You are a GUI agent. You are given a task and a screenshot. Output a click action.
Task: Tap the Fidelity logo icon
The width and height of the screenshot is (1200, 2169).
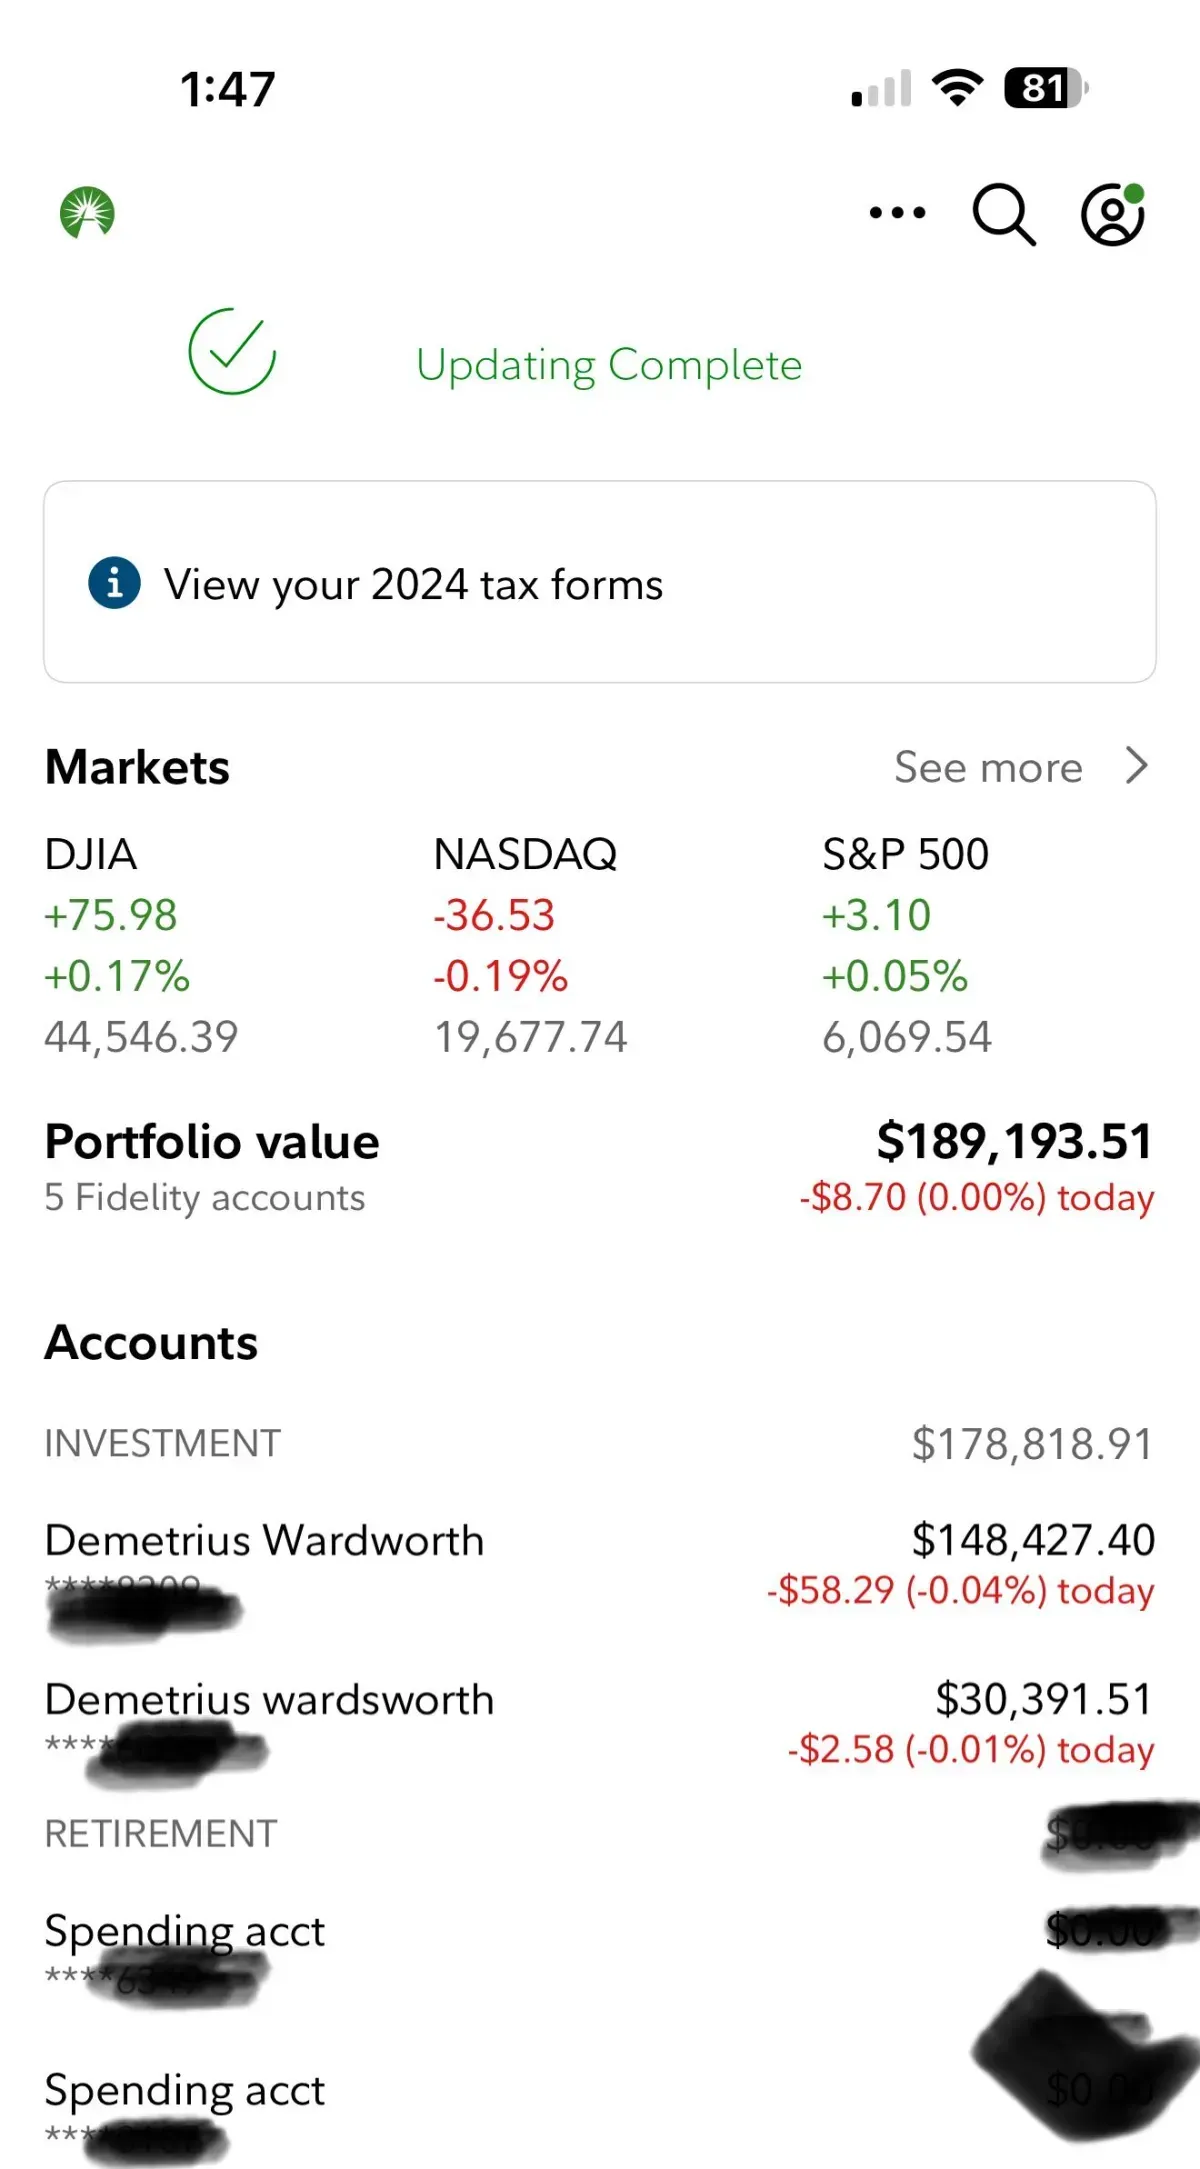pos(87,212)
